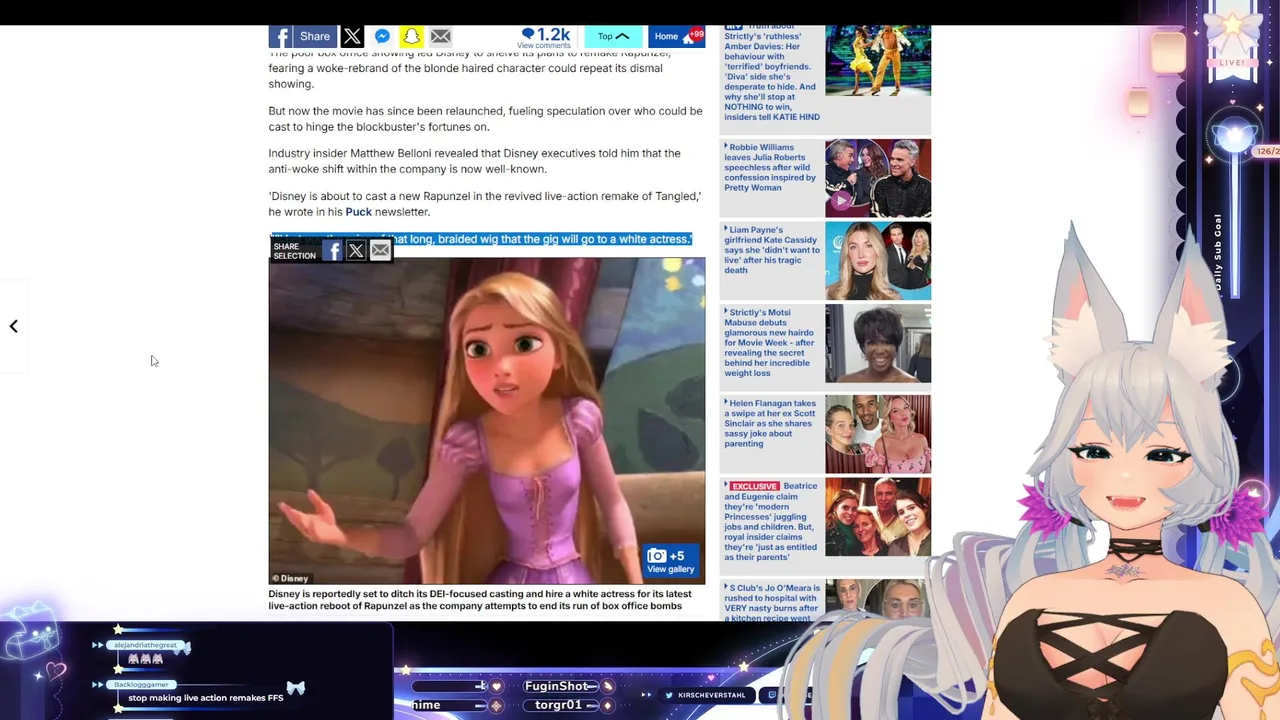Click the previous arrow at left edge

click(x=14, y=326)
